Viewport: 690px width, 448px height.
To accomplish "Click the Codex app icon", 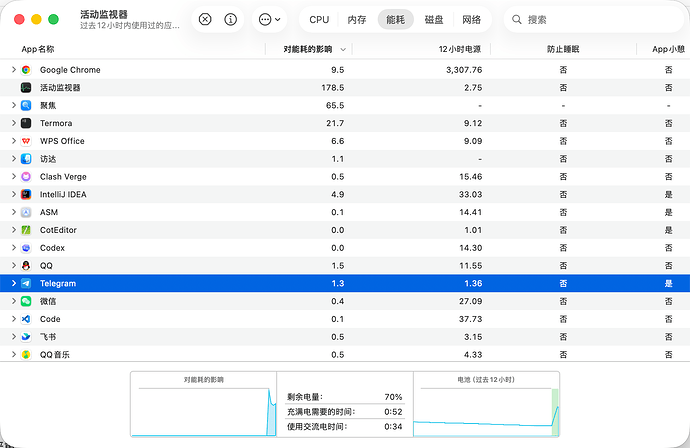I will [x=26, y=248].
